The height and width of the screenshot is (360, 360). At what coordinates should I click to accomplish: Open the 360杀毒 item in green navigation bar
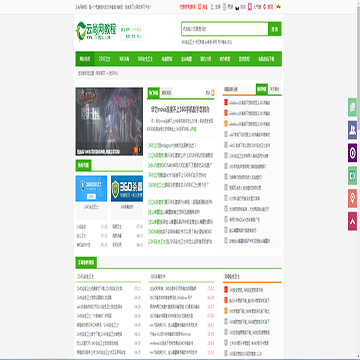click(124, 59)
